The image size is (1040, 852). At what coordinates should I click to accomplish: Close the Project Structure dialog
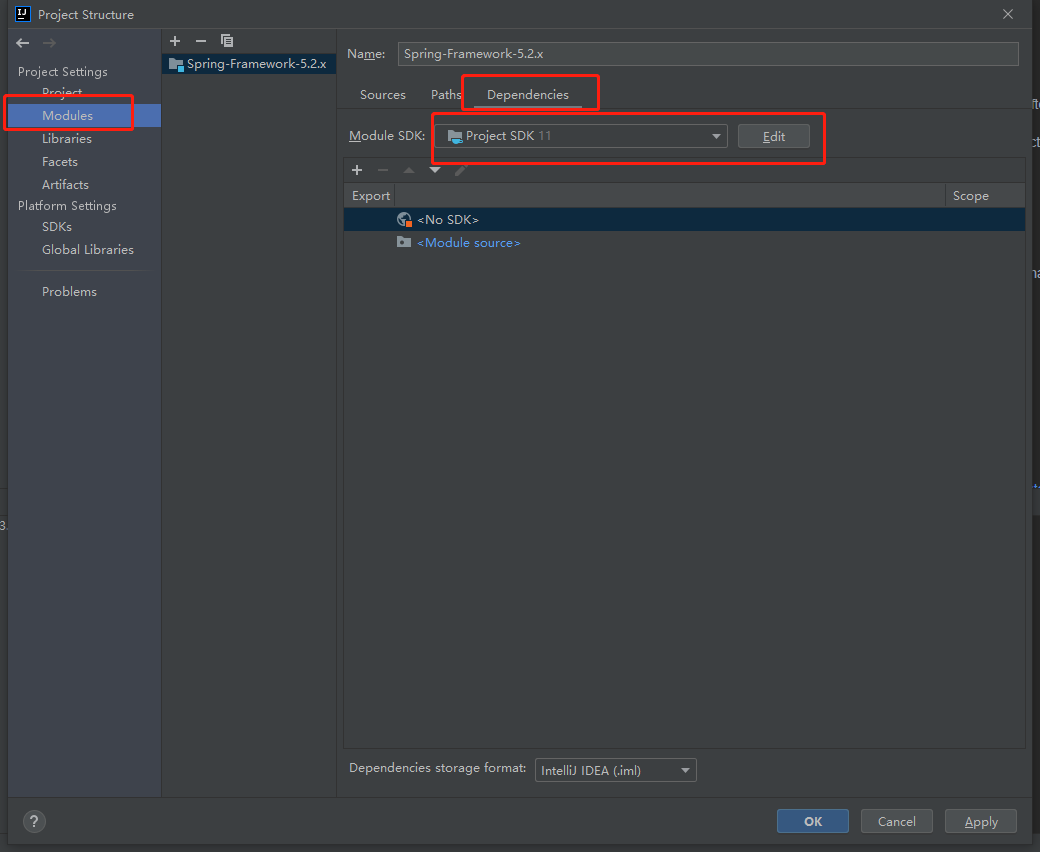(1008, 14)
